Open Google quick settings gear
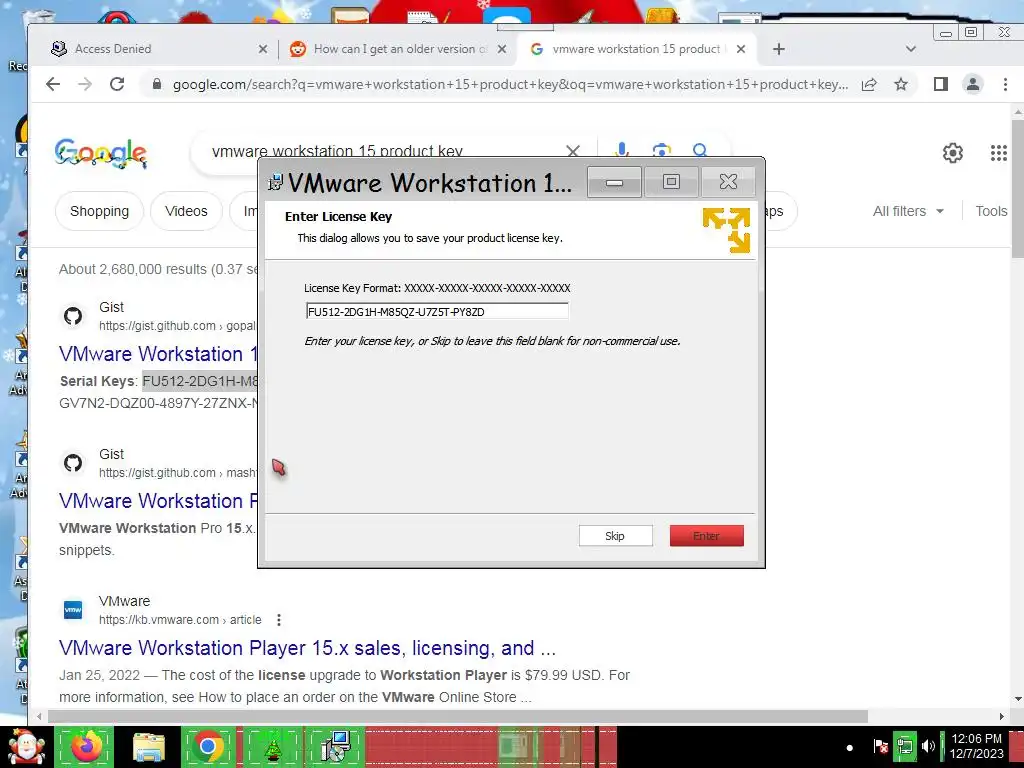This screenshot has width=1024, height=768. click(953, 153)
